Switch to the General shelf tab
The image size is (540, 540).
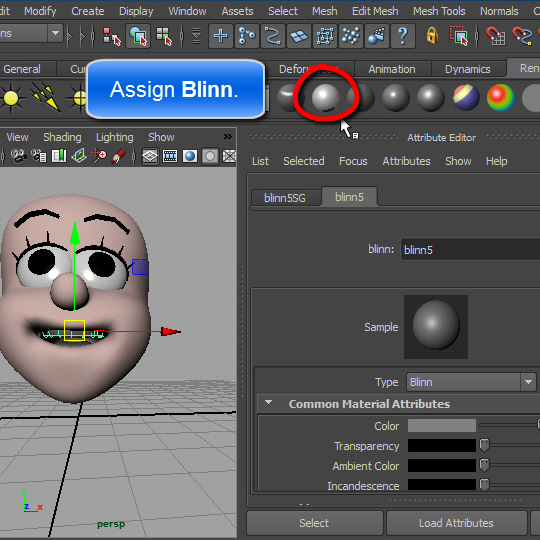click(22, 69)
